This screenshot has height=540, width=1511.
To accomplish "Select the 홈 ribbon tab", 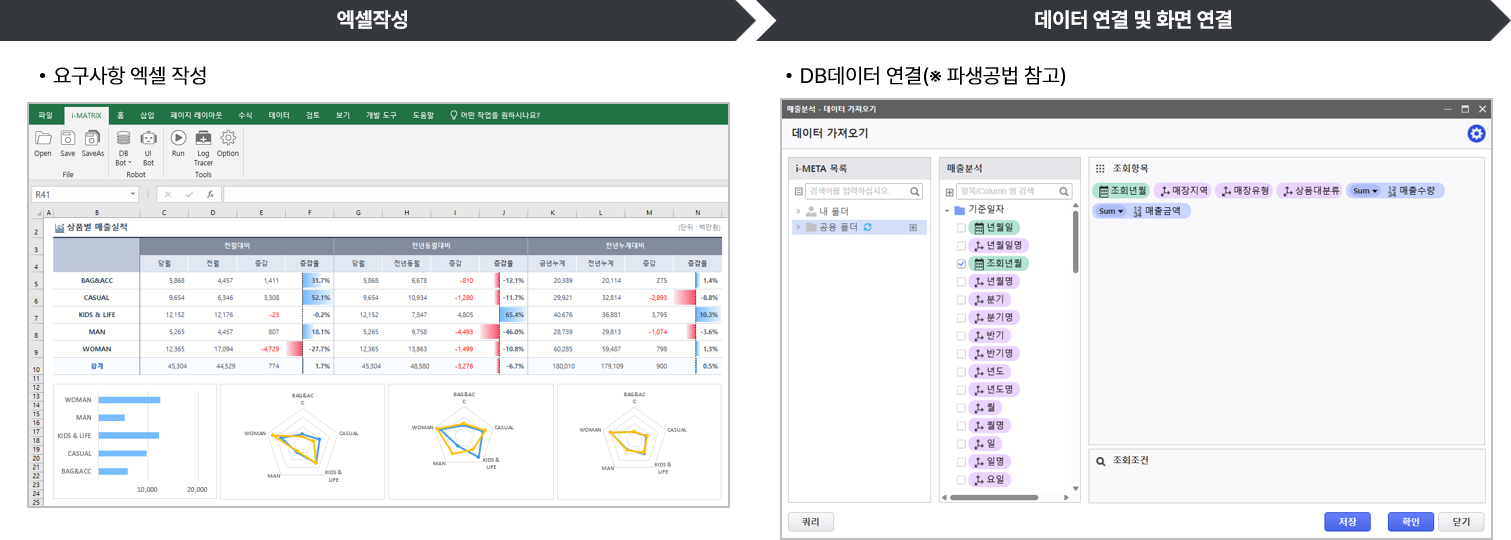I will [x=121, y=115].
